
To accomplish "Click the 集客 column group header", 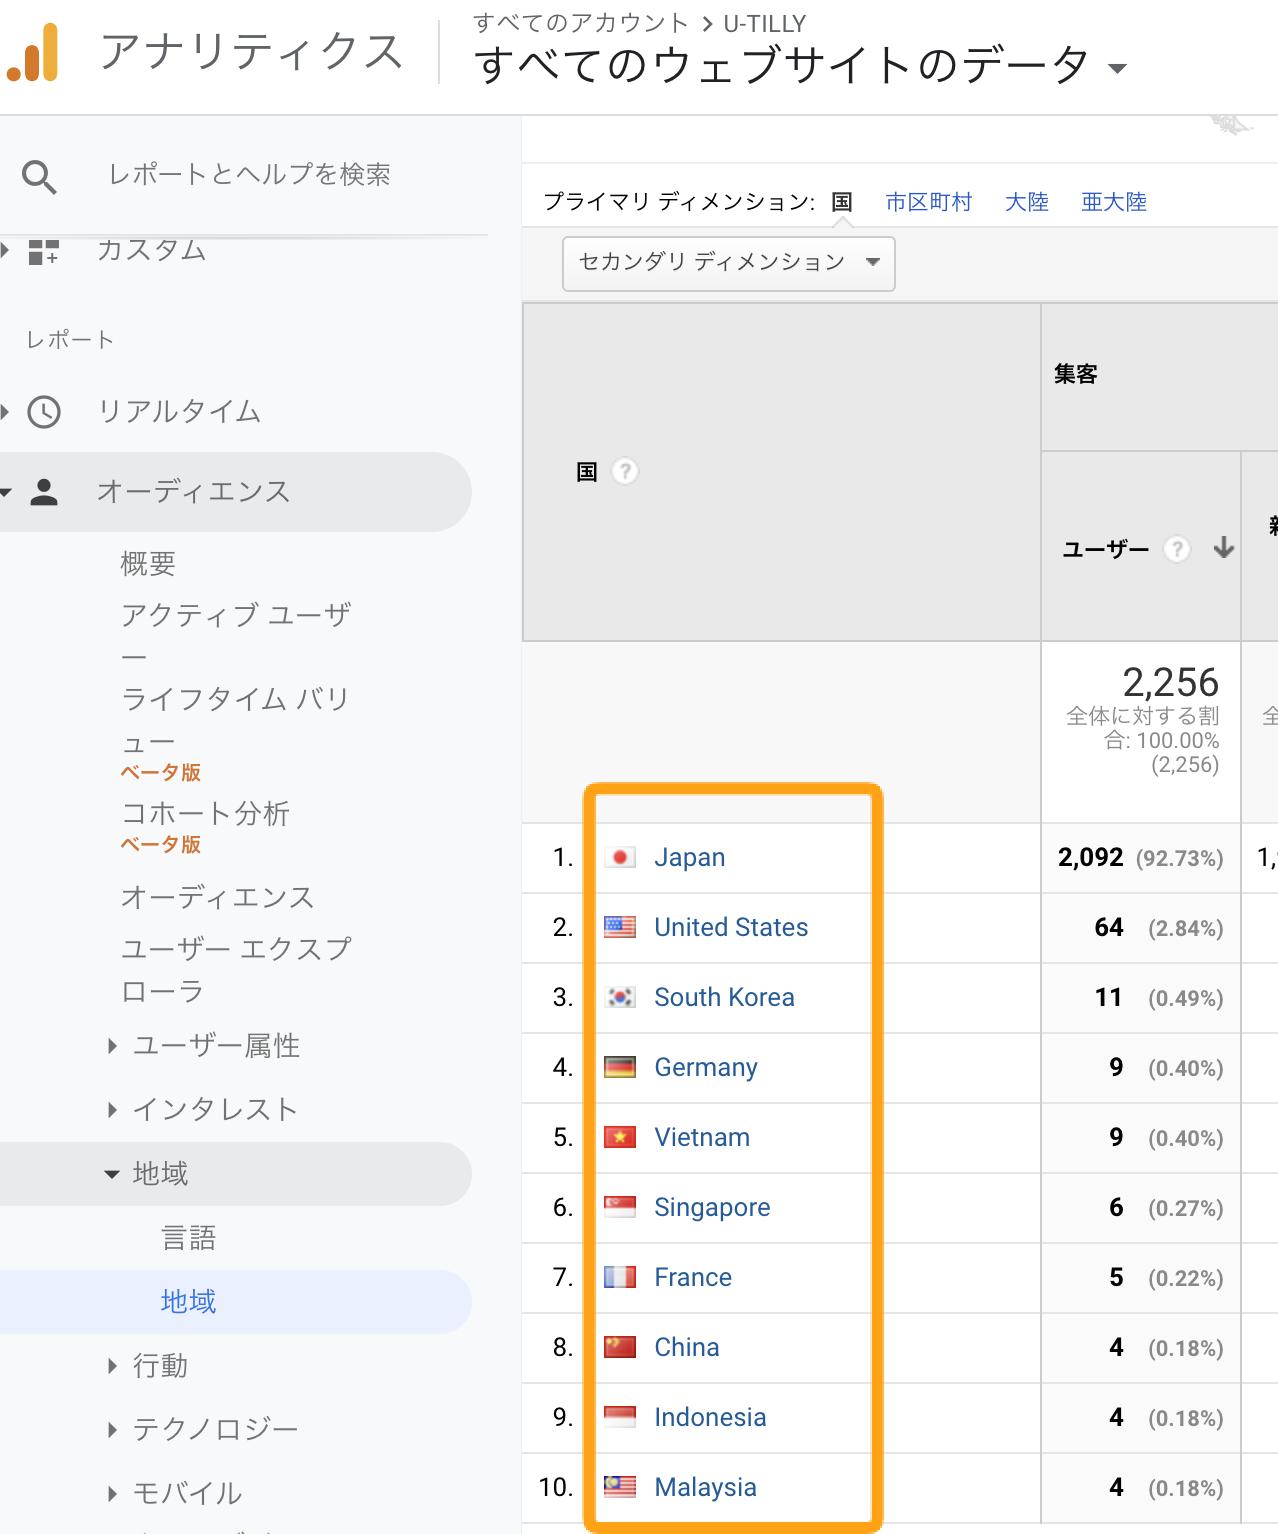I will pos(1076,374).
